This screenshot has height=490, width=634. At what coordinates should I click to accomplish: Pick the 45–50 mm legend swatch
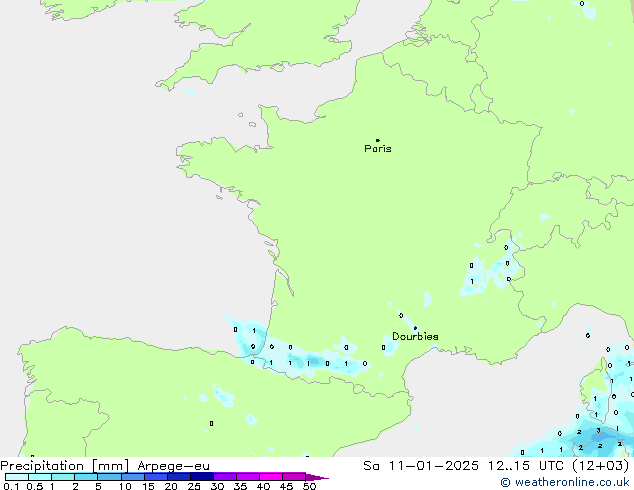[294, 477]
